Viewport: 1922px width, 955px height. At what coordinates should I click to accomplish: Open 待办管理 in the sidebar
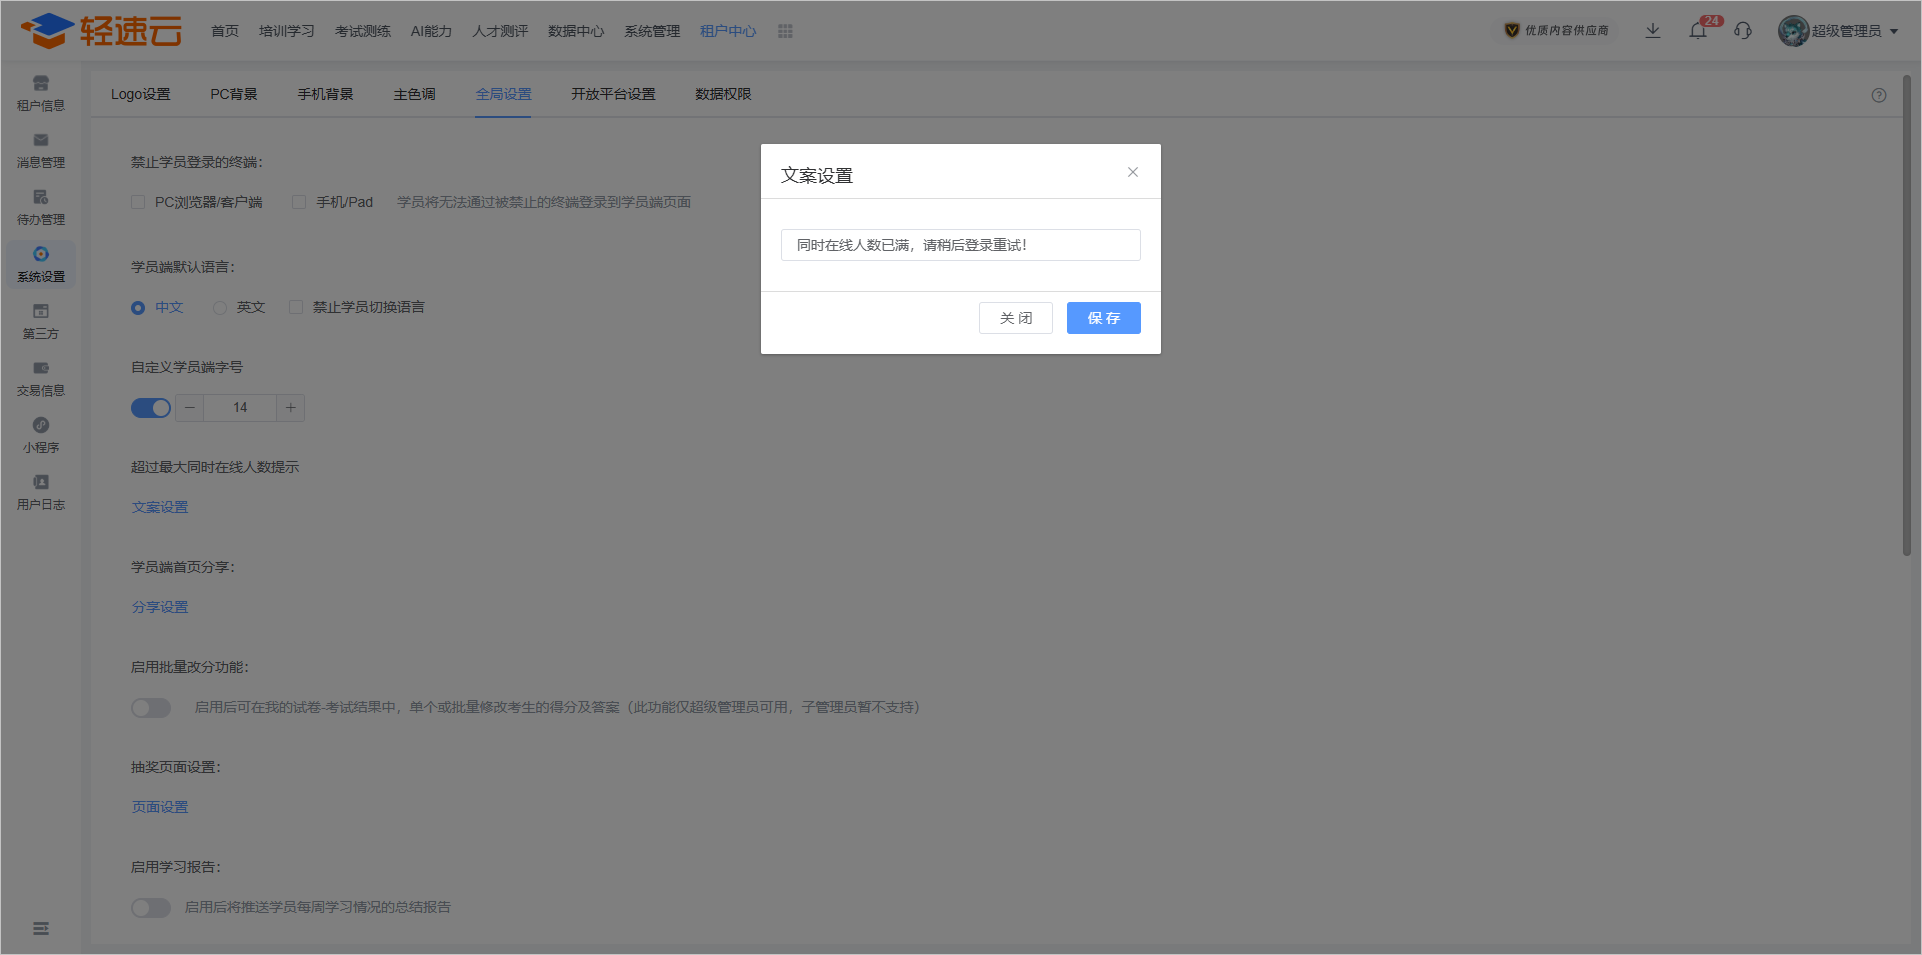(41, 207)
